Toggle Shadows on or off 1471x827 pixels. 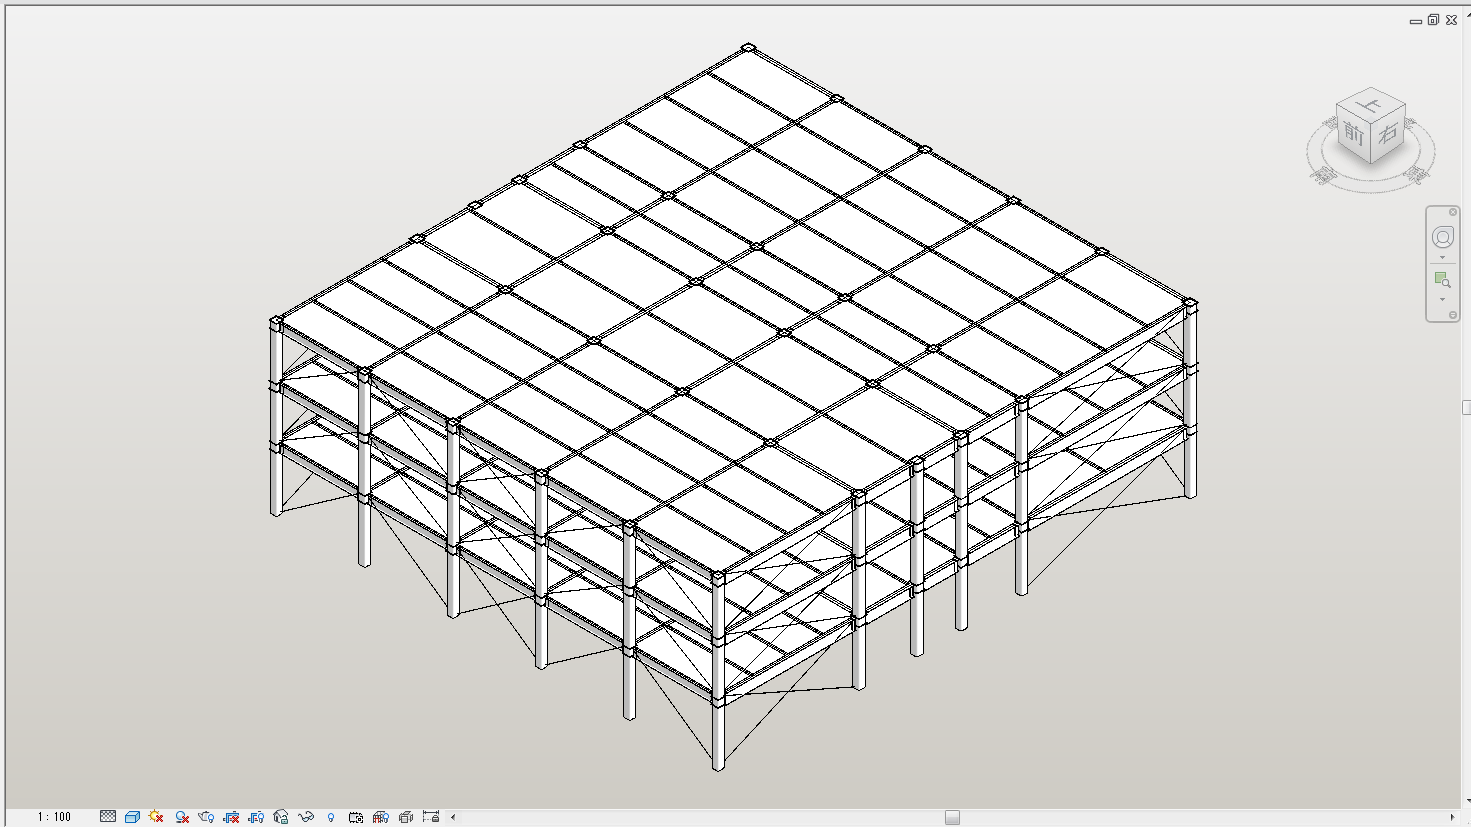[x=181, y=817]
